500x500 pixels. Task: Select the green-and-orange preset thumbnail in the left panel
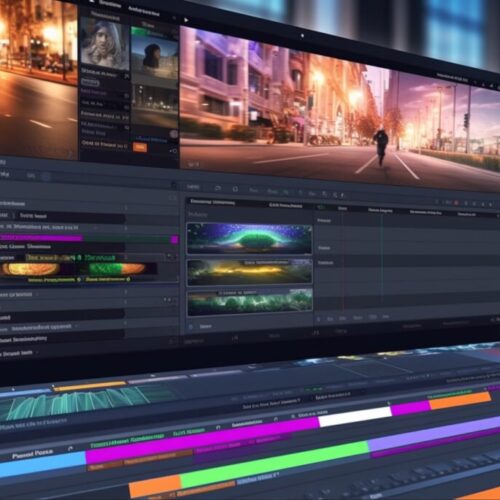coord(118,269)
